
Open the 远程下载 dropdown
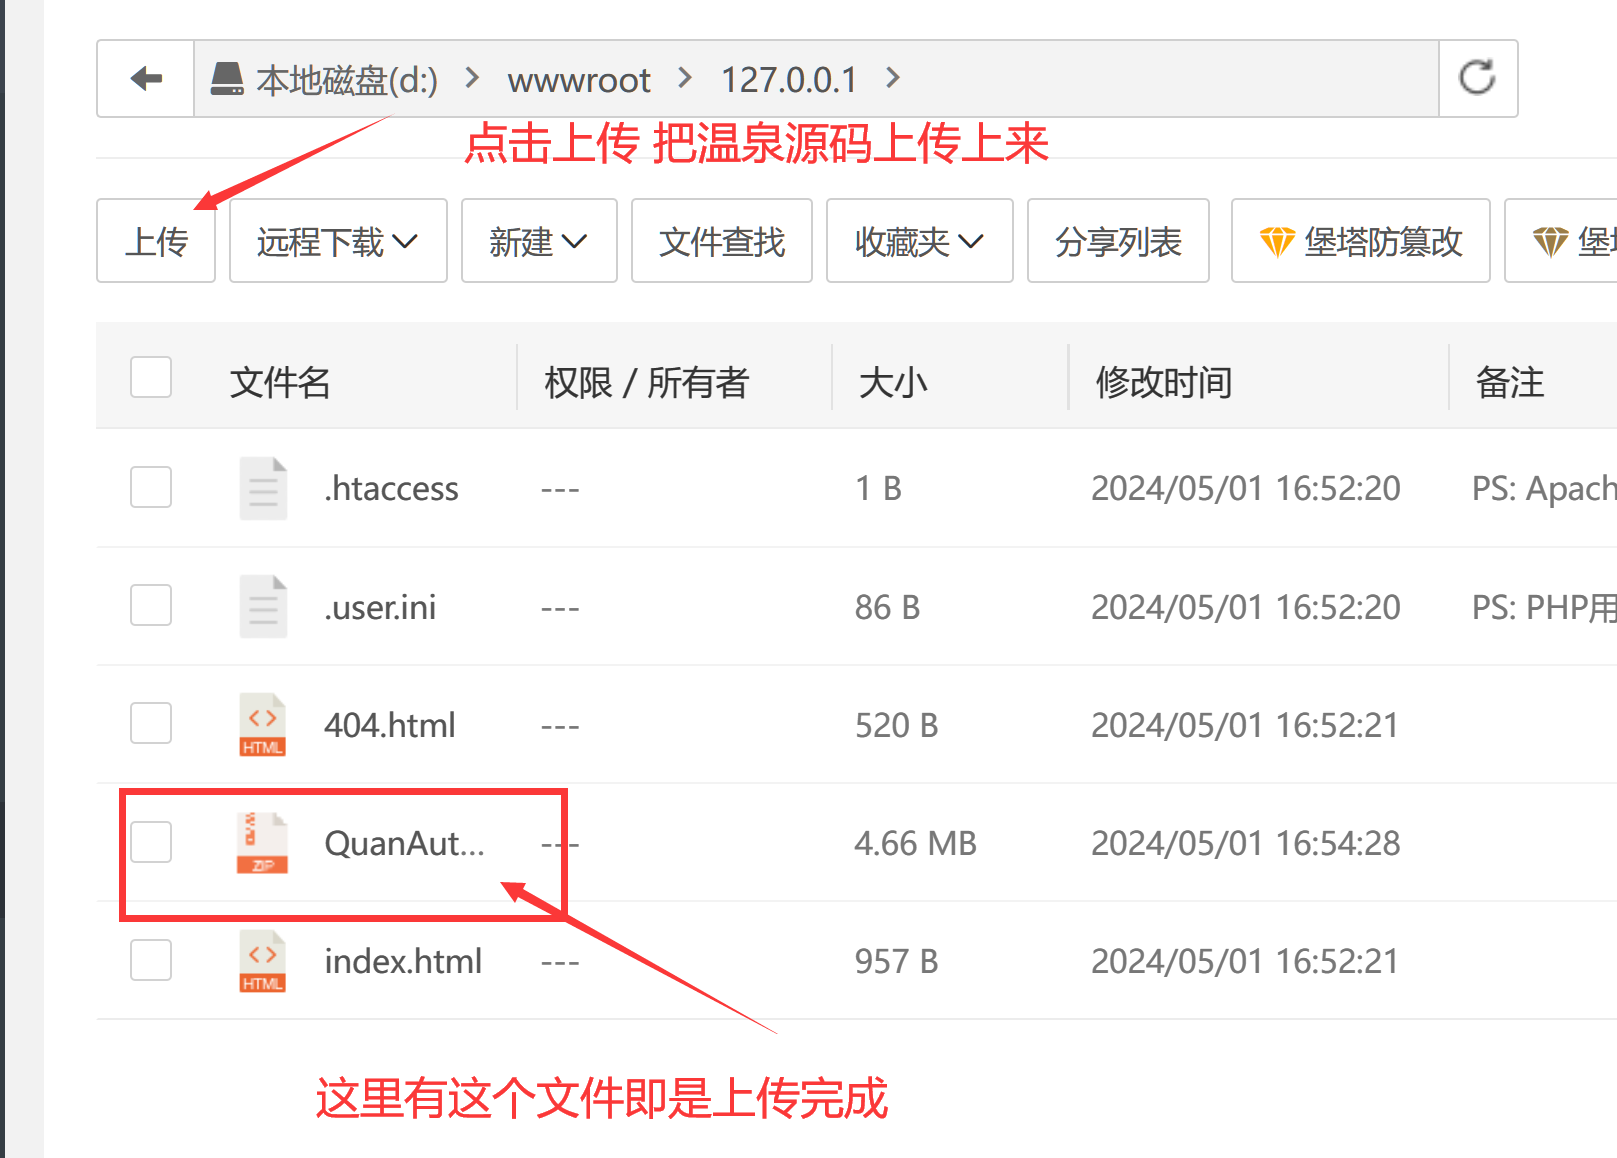click(x=337, y=240)
